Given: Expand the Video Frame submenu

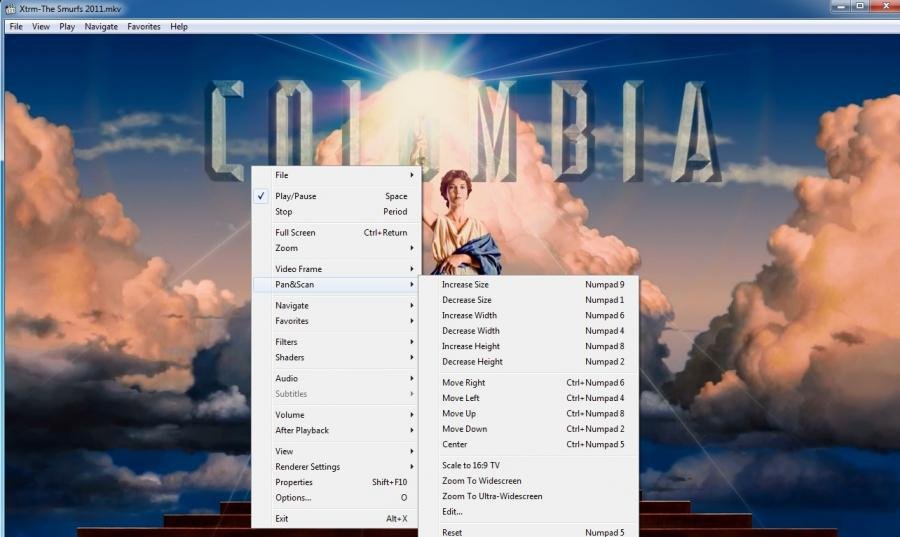Looking at the screenshot, I should [x=337, y=268].
